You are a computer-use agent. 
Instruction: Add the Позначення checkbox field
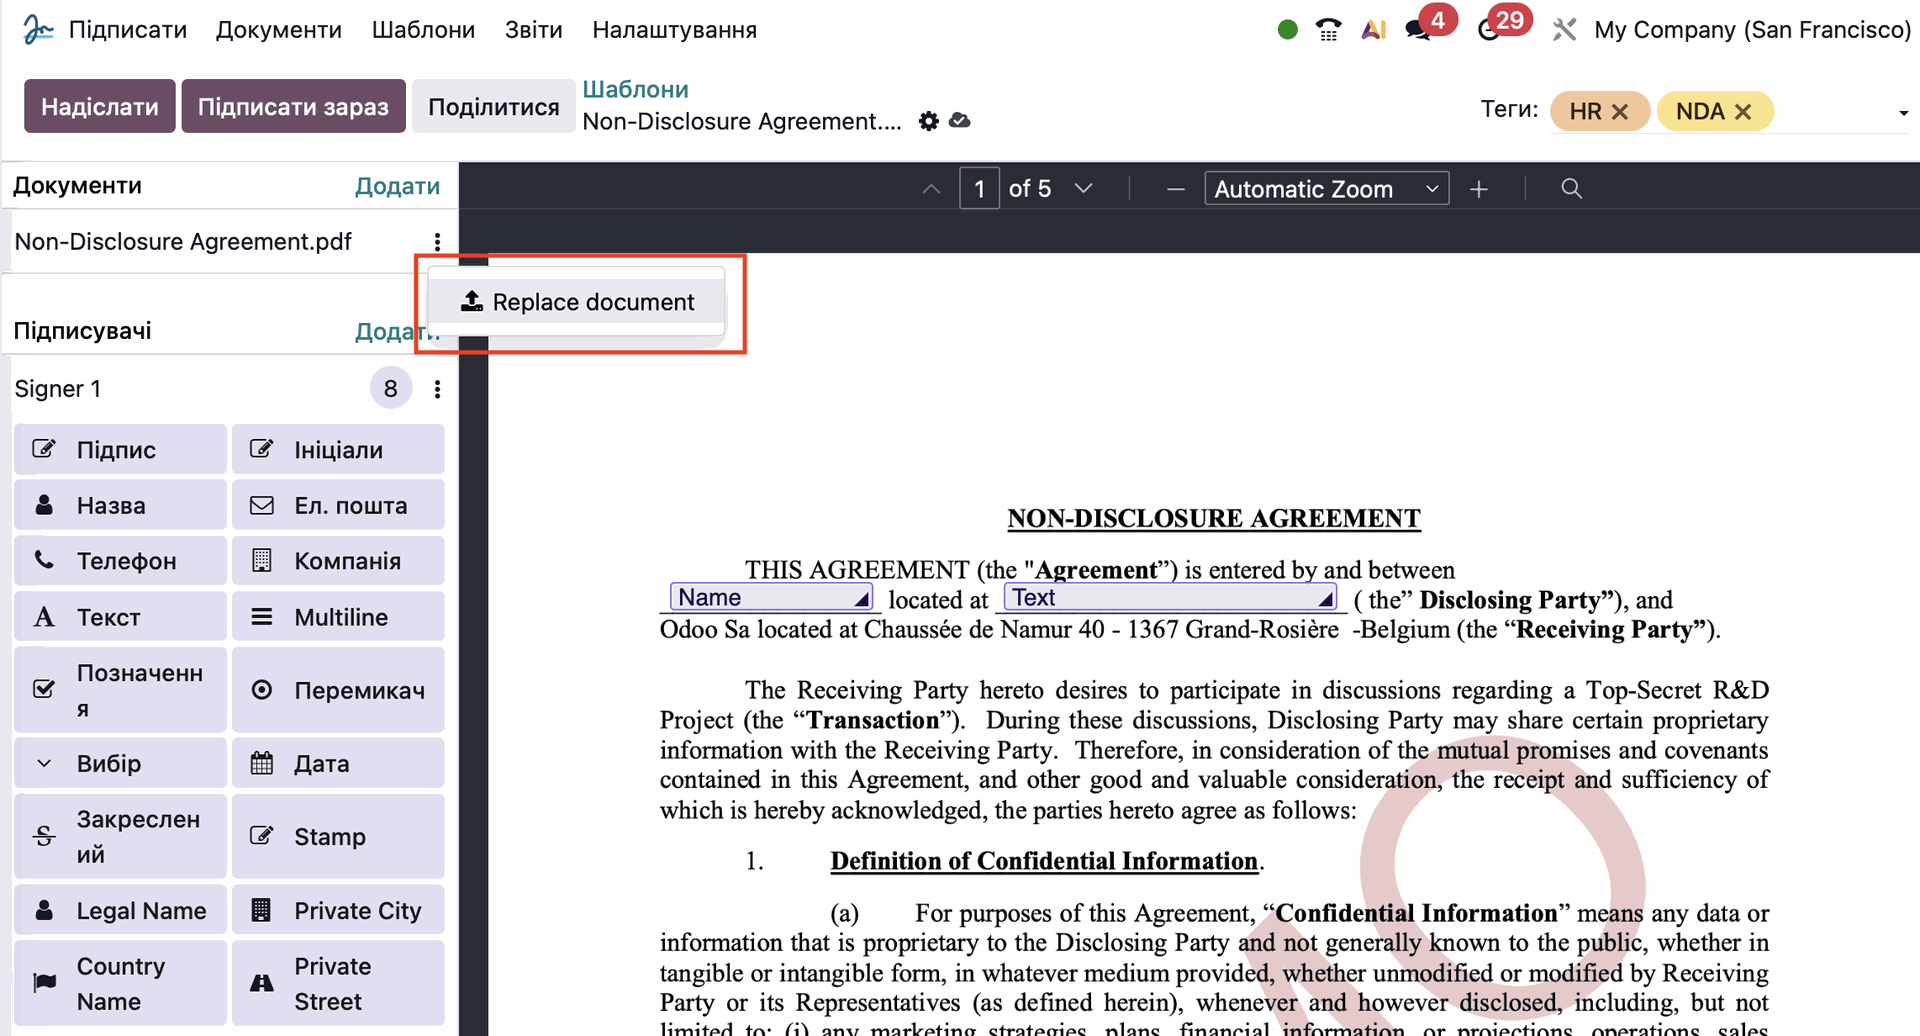point(121,690)
